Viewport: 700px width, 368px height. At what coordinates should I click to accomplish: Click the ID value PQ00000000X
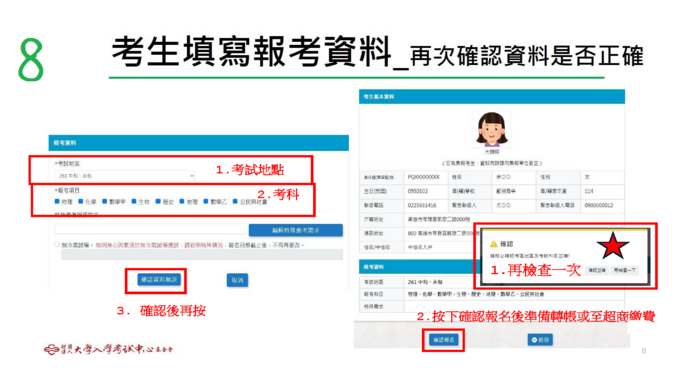click(424, 177)
